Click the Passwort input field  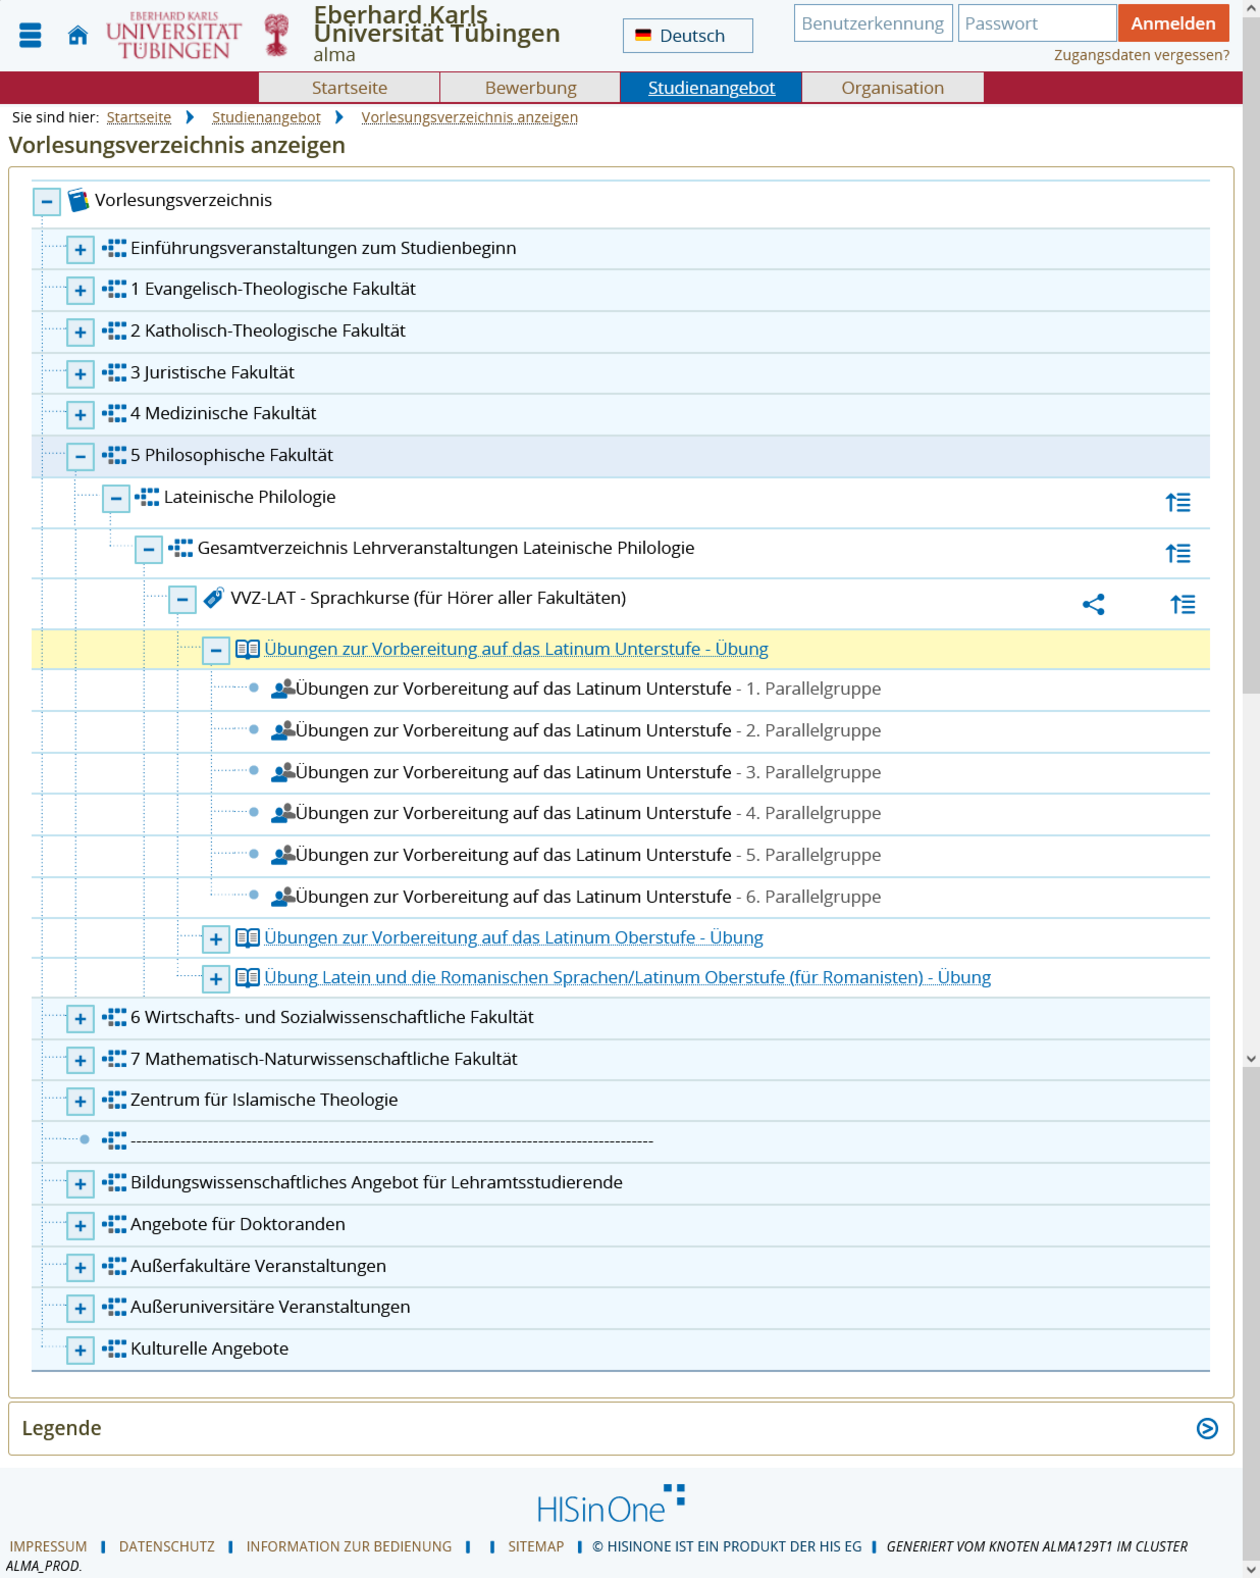click(1037, 23)
